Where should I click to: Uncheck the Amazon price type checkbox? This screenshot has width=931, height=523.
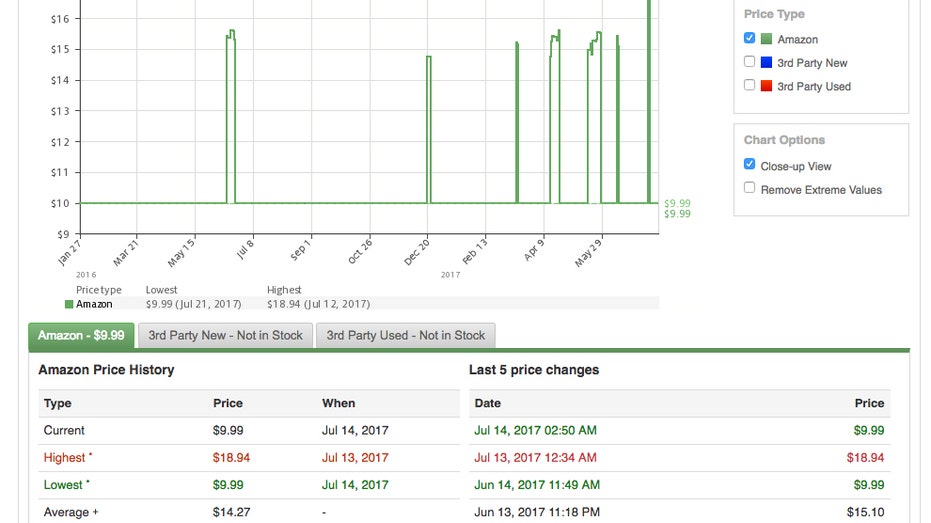(x=749, y=38)
